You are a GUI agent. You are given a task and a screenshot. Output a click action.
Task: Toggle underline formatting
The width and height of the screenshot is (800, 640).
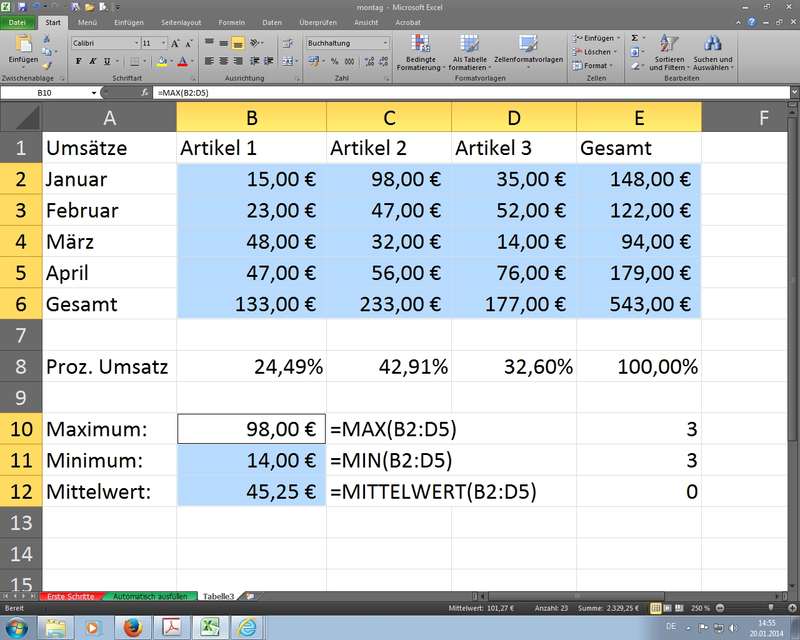[x=105, y=61]
